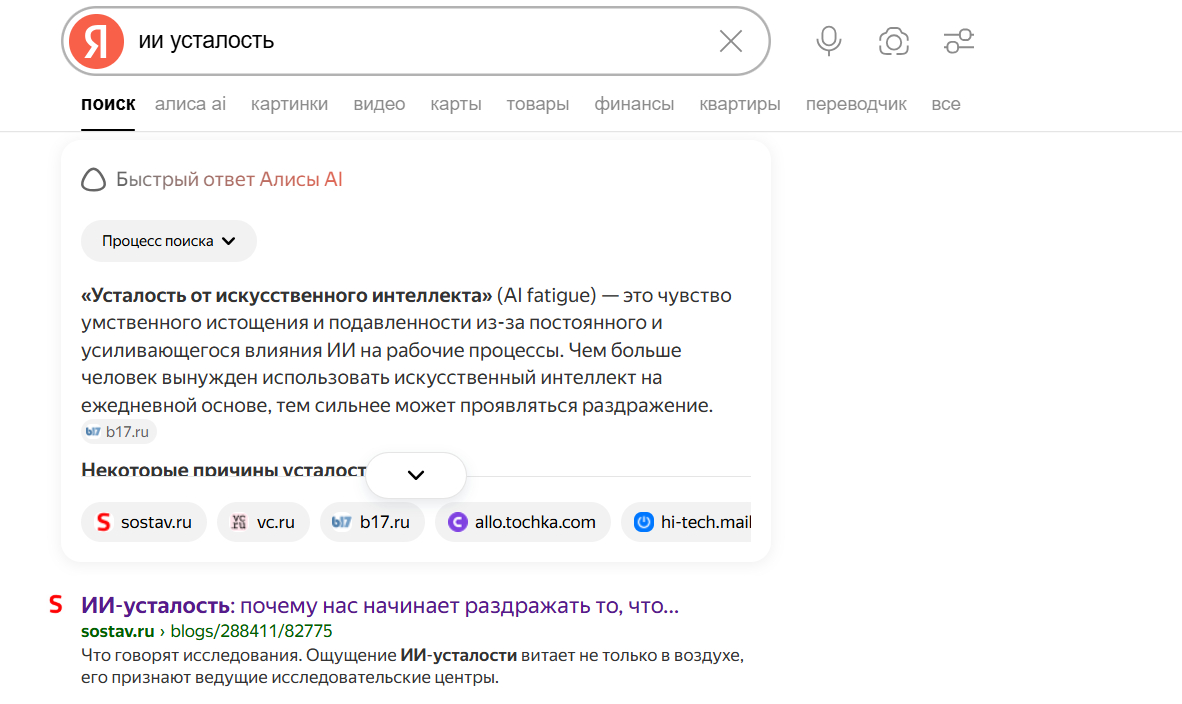
Task: Click the Alice AI quick answer icon
Action: click(93, 180)
